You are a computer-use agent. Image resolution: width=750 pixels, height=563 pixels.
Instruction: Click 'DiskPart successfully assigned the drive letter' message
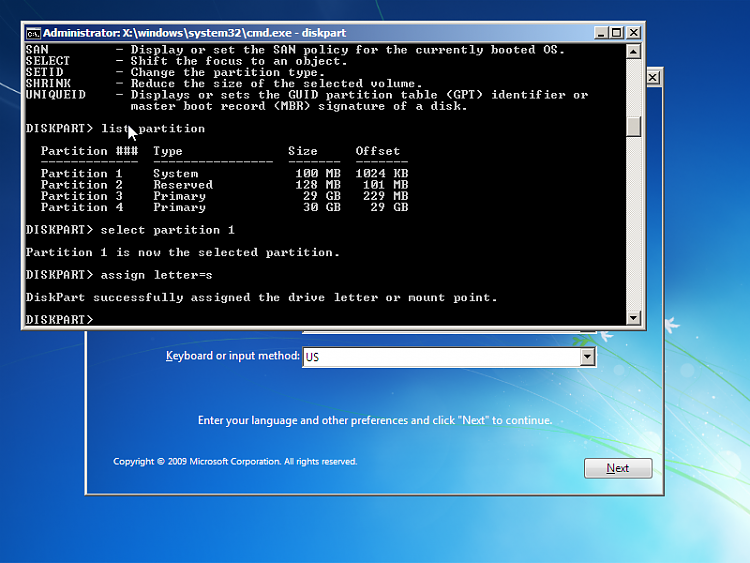click(x=261, y=298)
